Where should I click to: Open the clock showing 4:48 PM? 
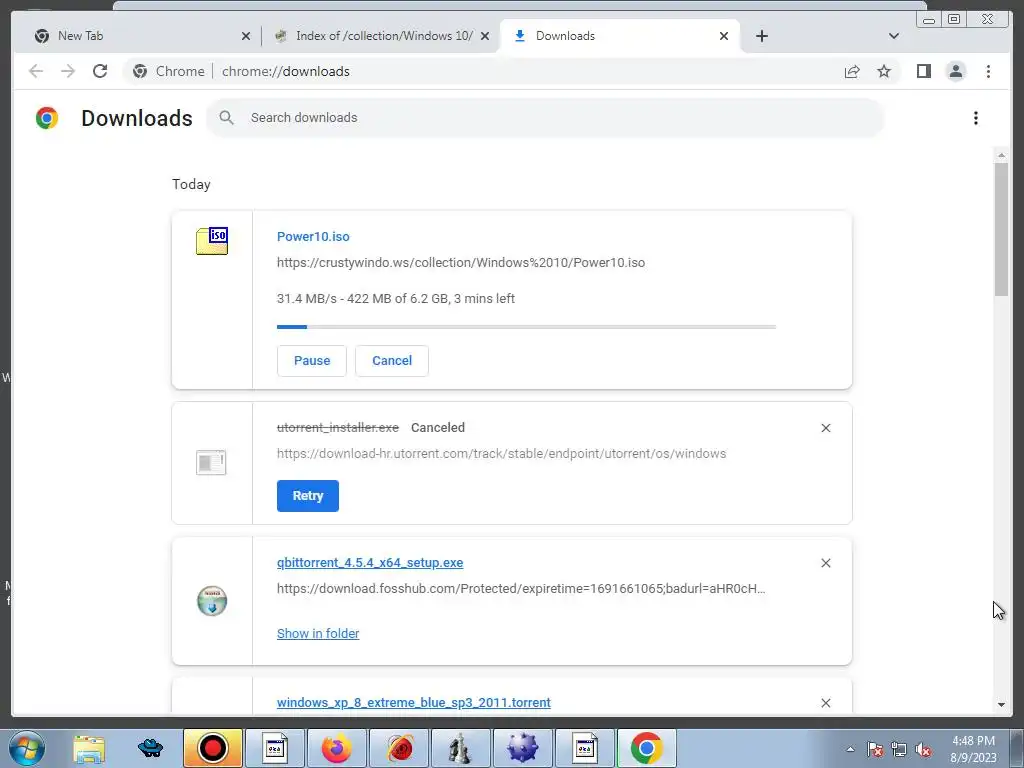(973, 749)
